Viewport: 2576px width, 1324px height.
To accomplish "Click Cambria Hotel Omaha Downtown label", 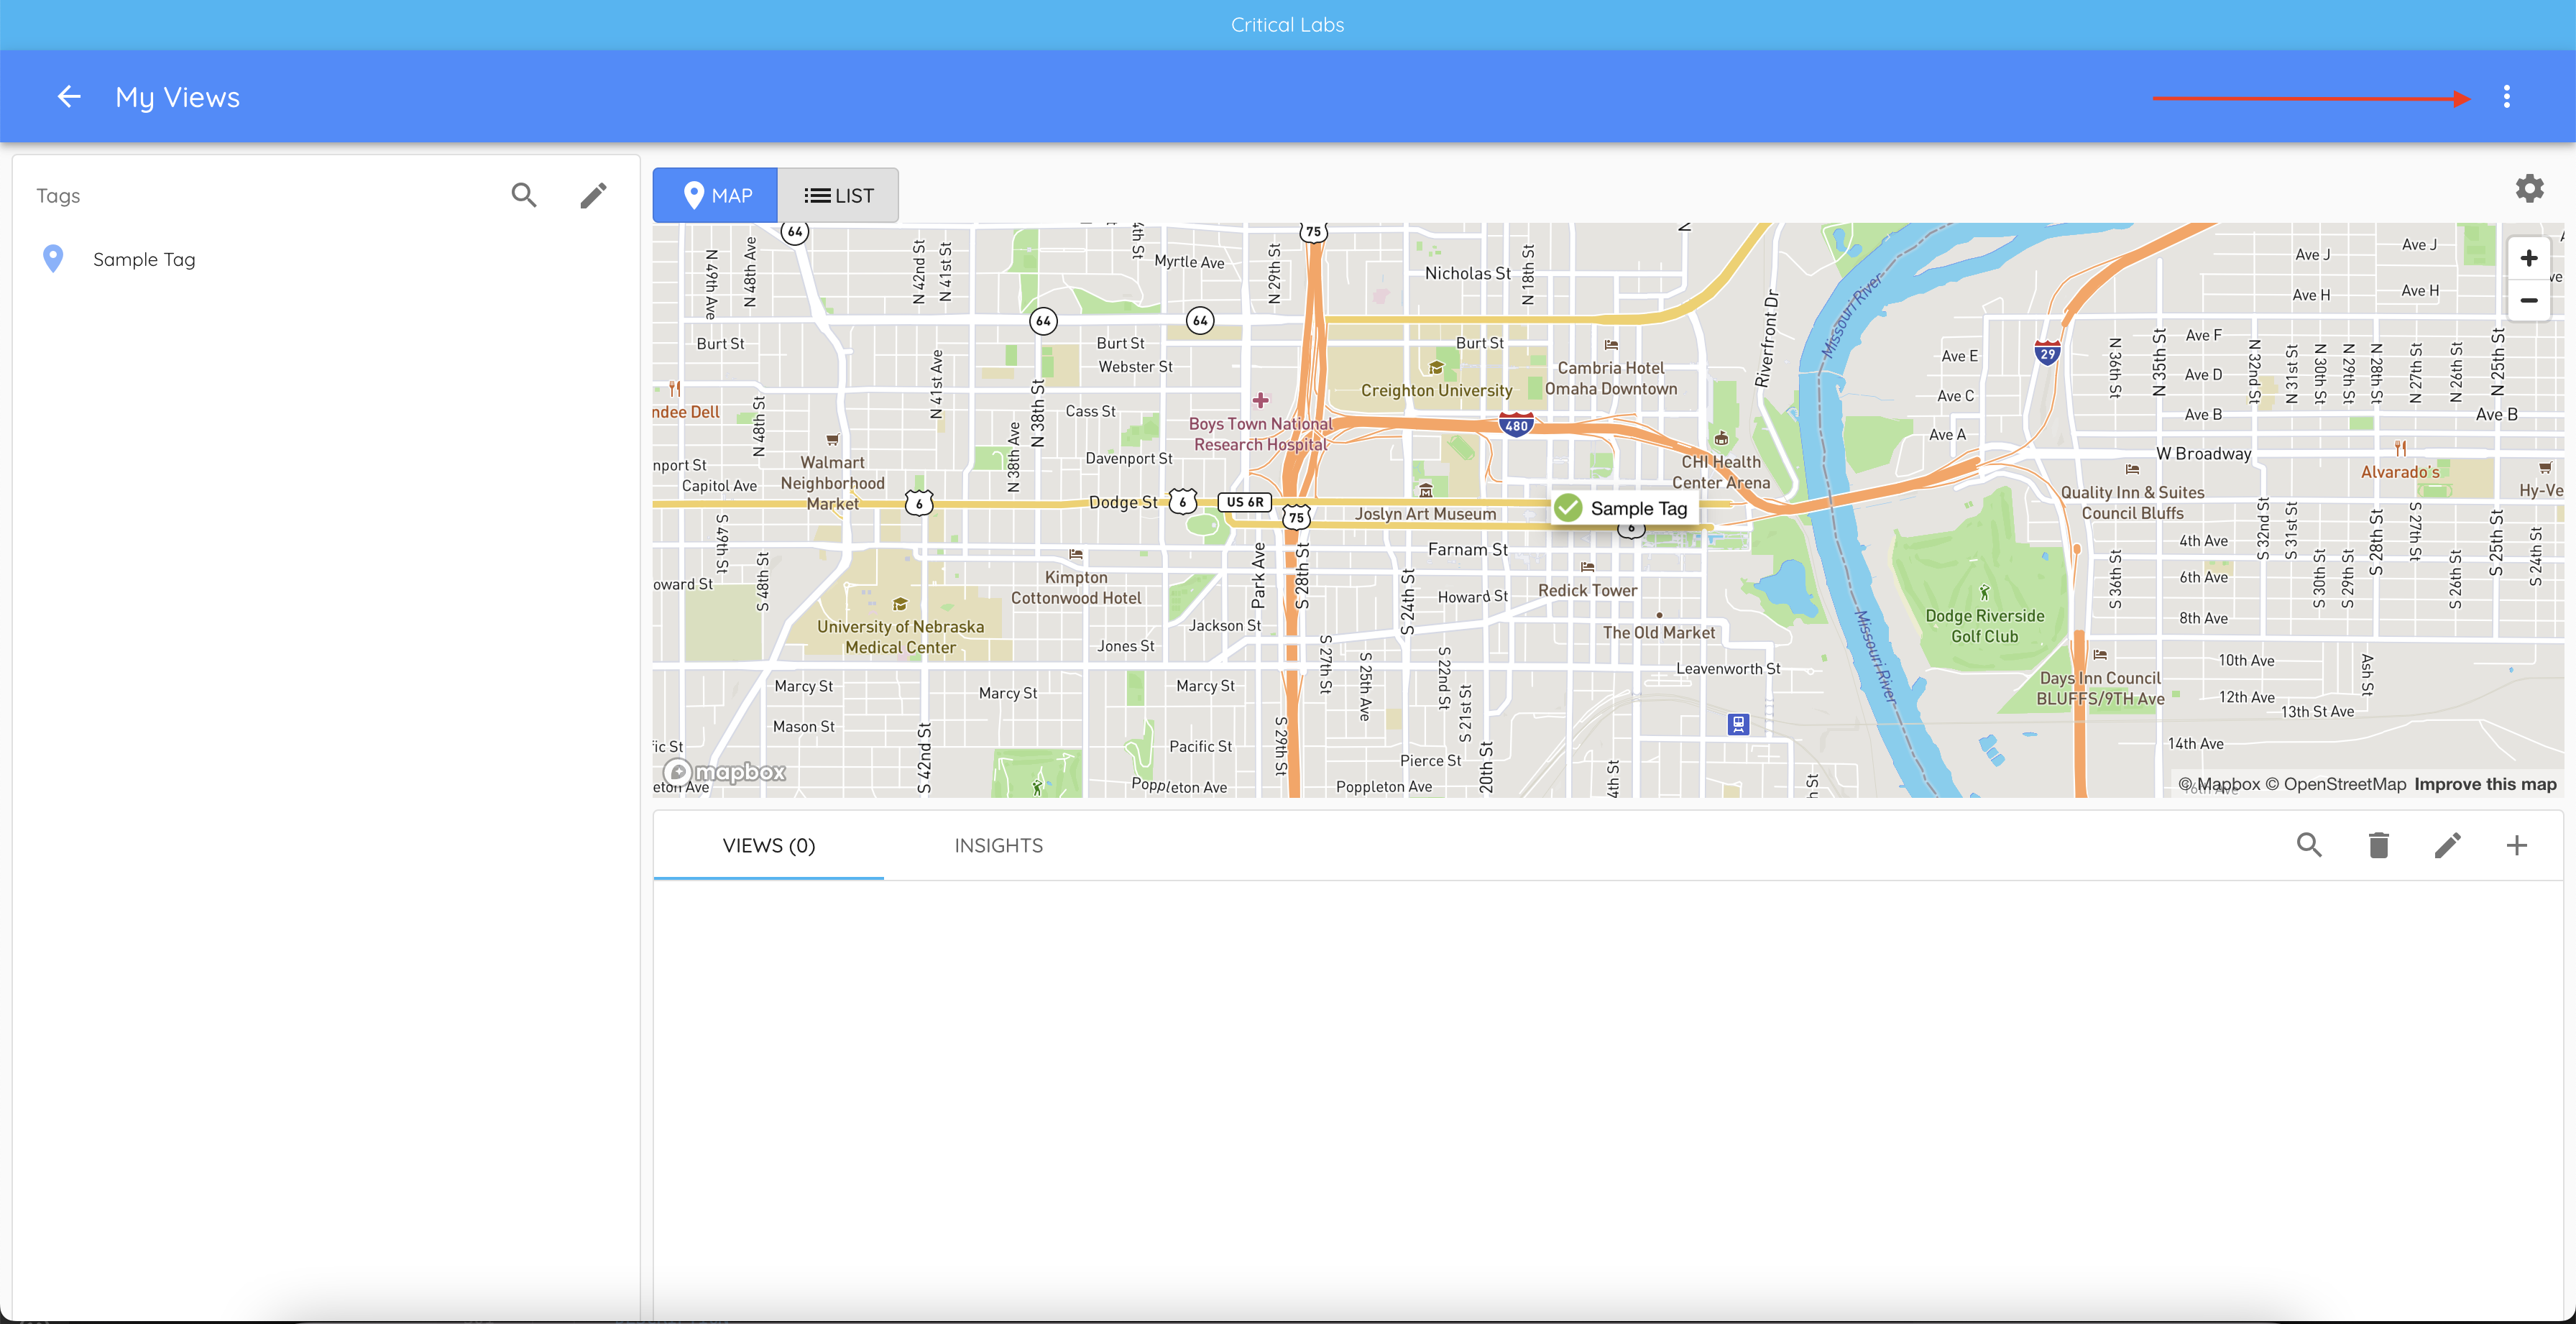I will [1611, 379].
